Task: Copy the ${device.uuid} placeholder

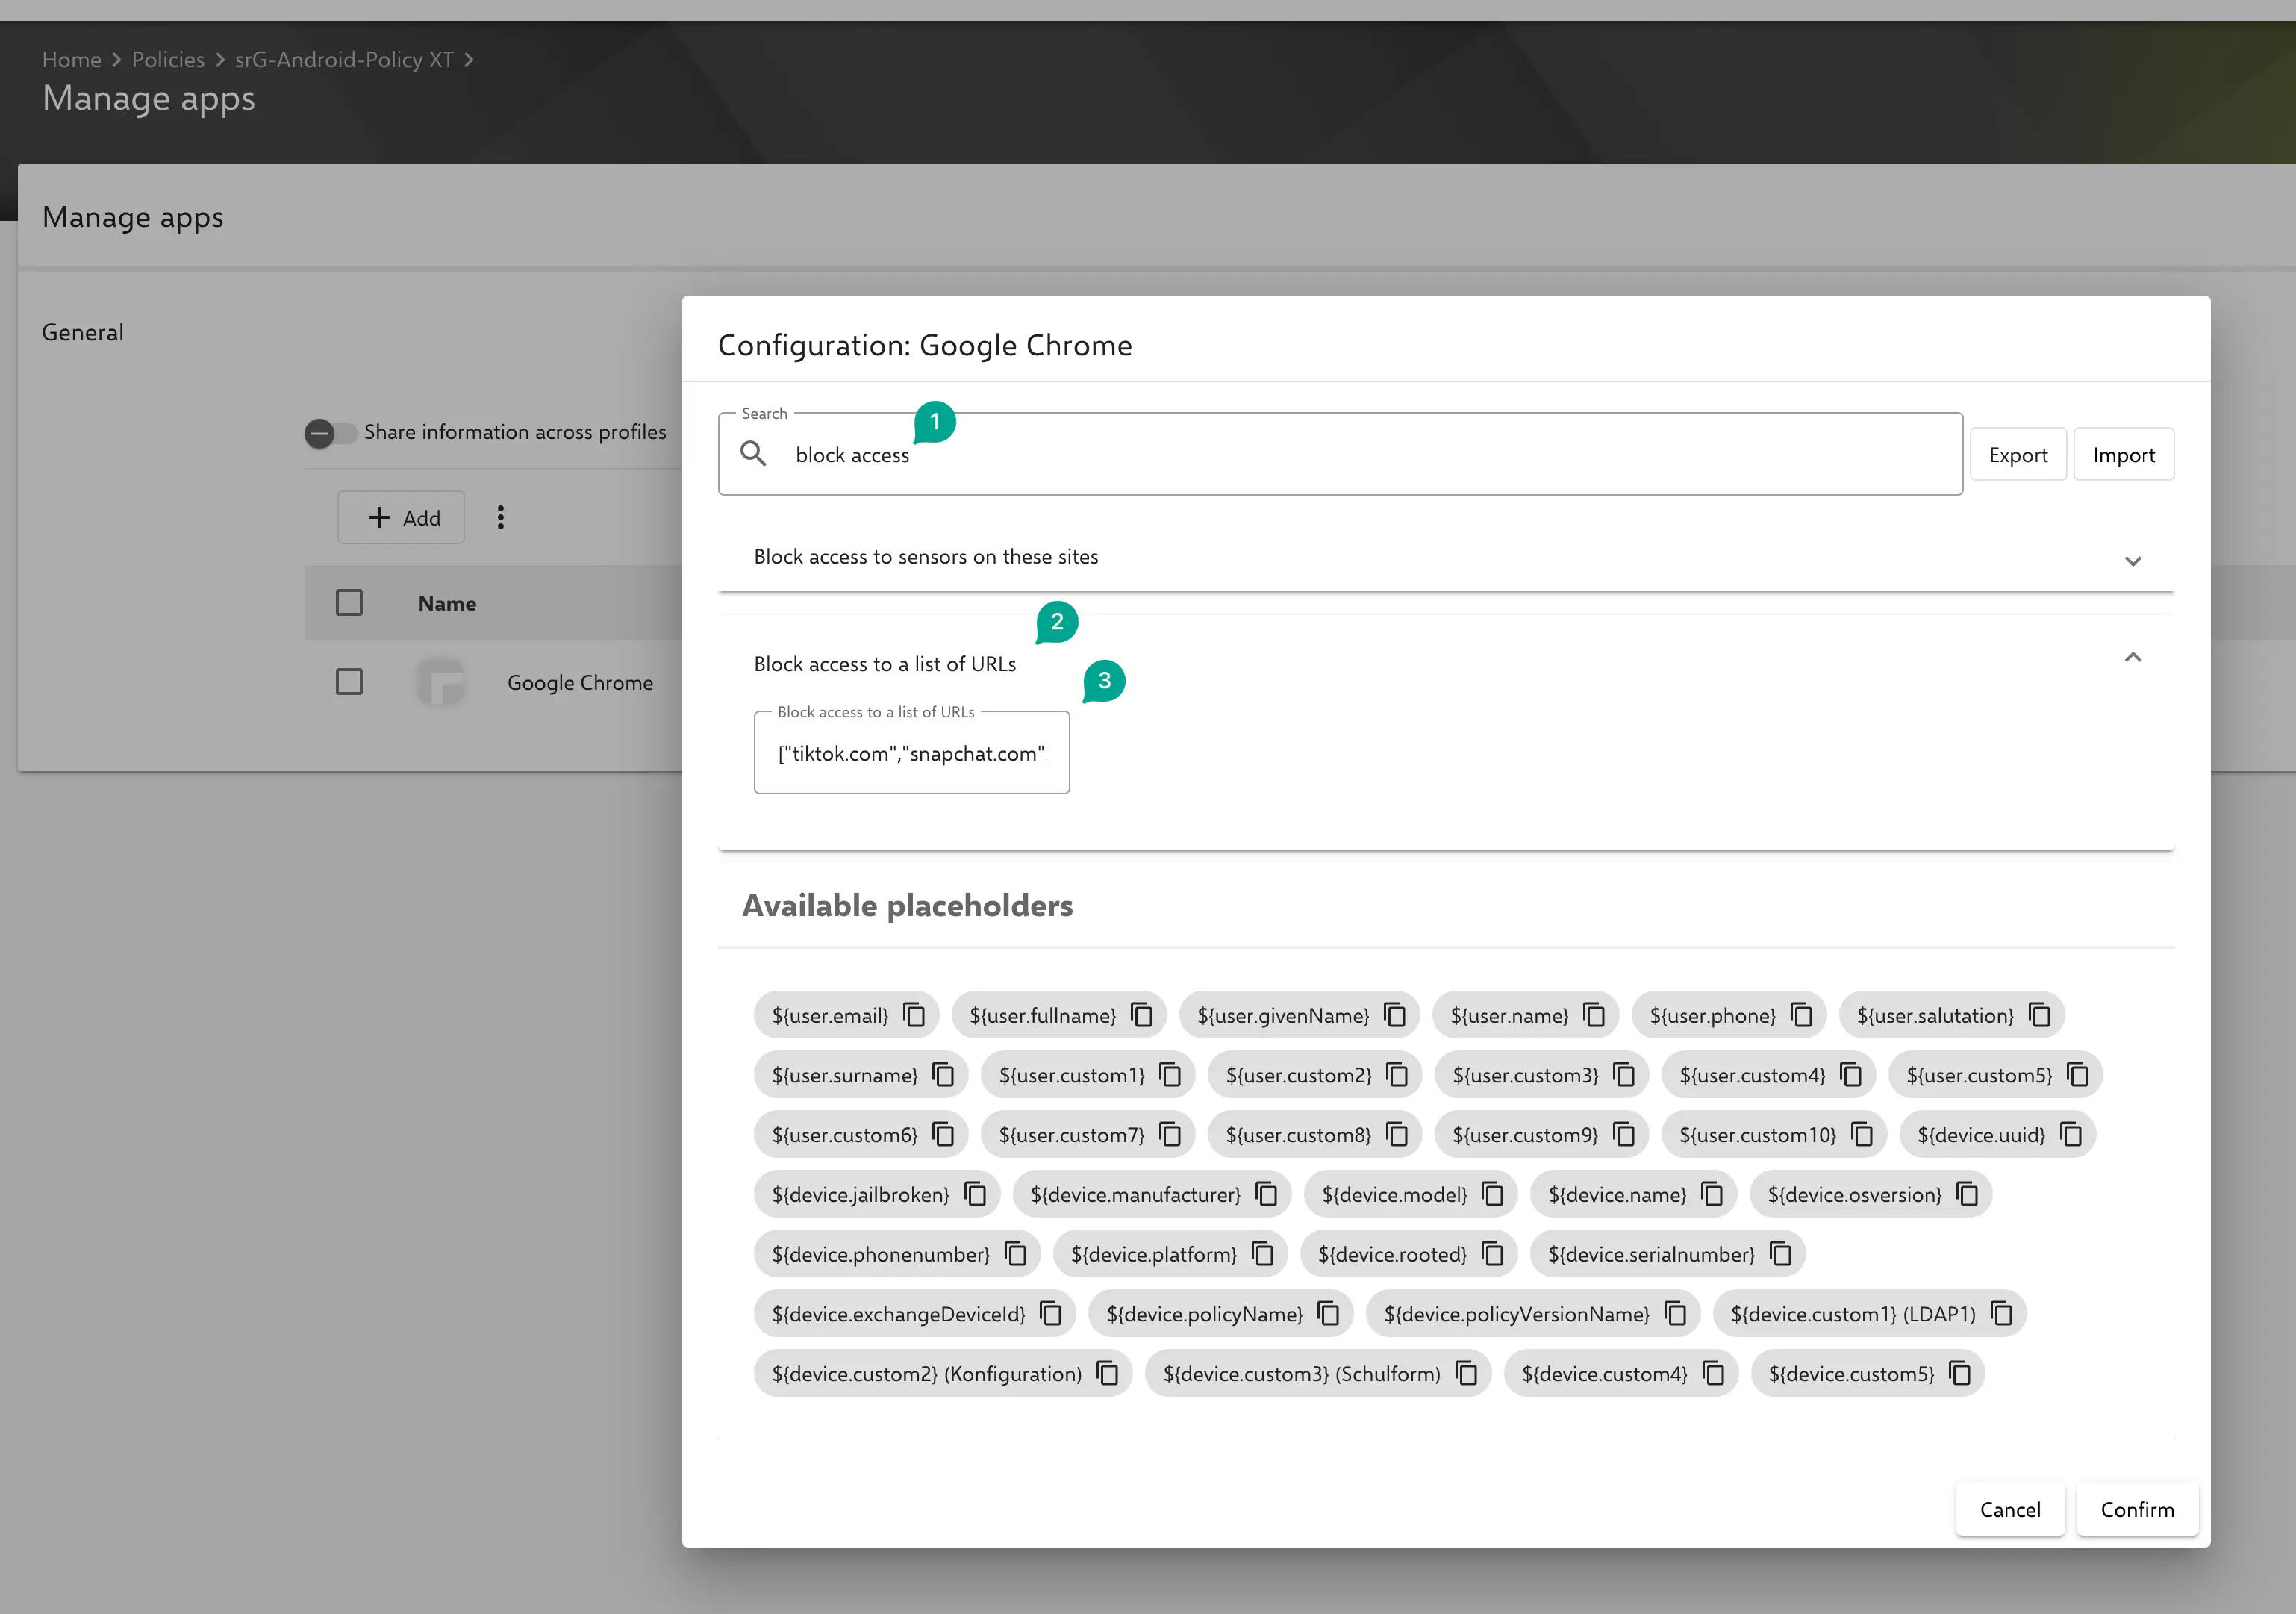Action: 2071,1135
